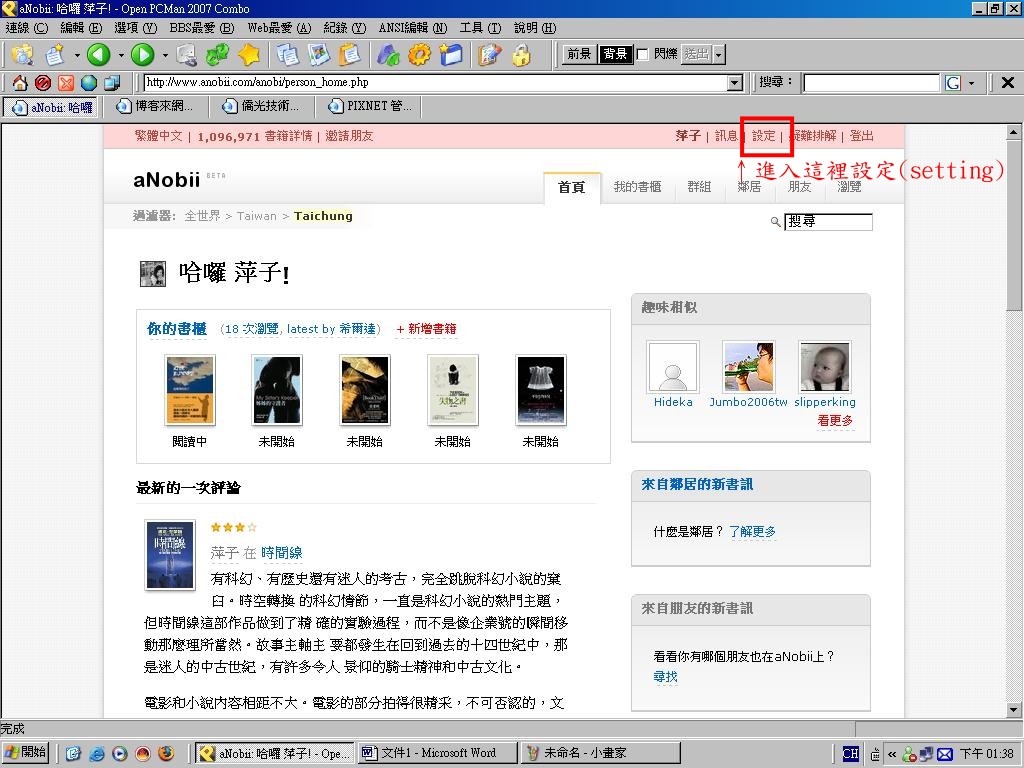Switch to the PIXNET browser tab
The image size is (1024, 768).
point(369,106)
